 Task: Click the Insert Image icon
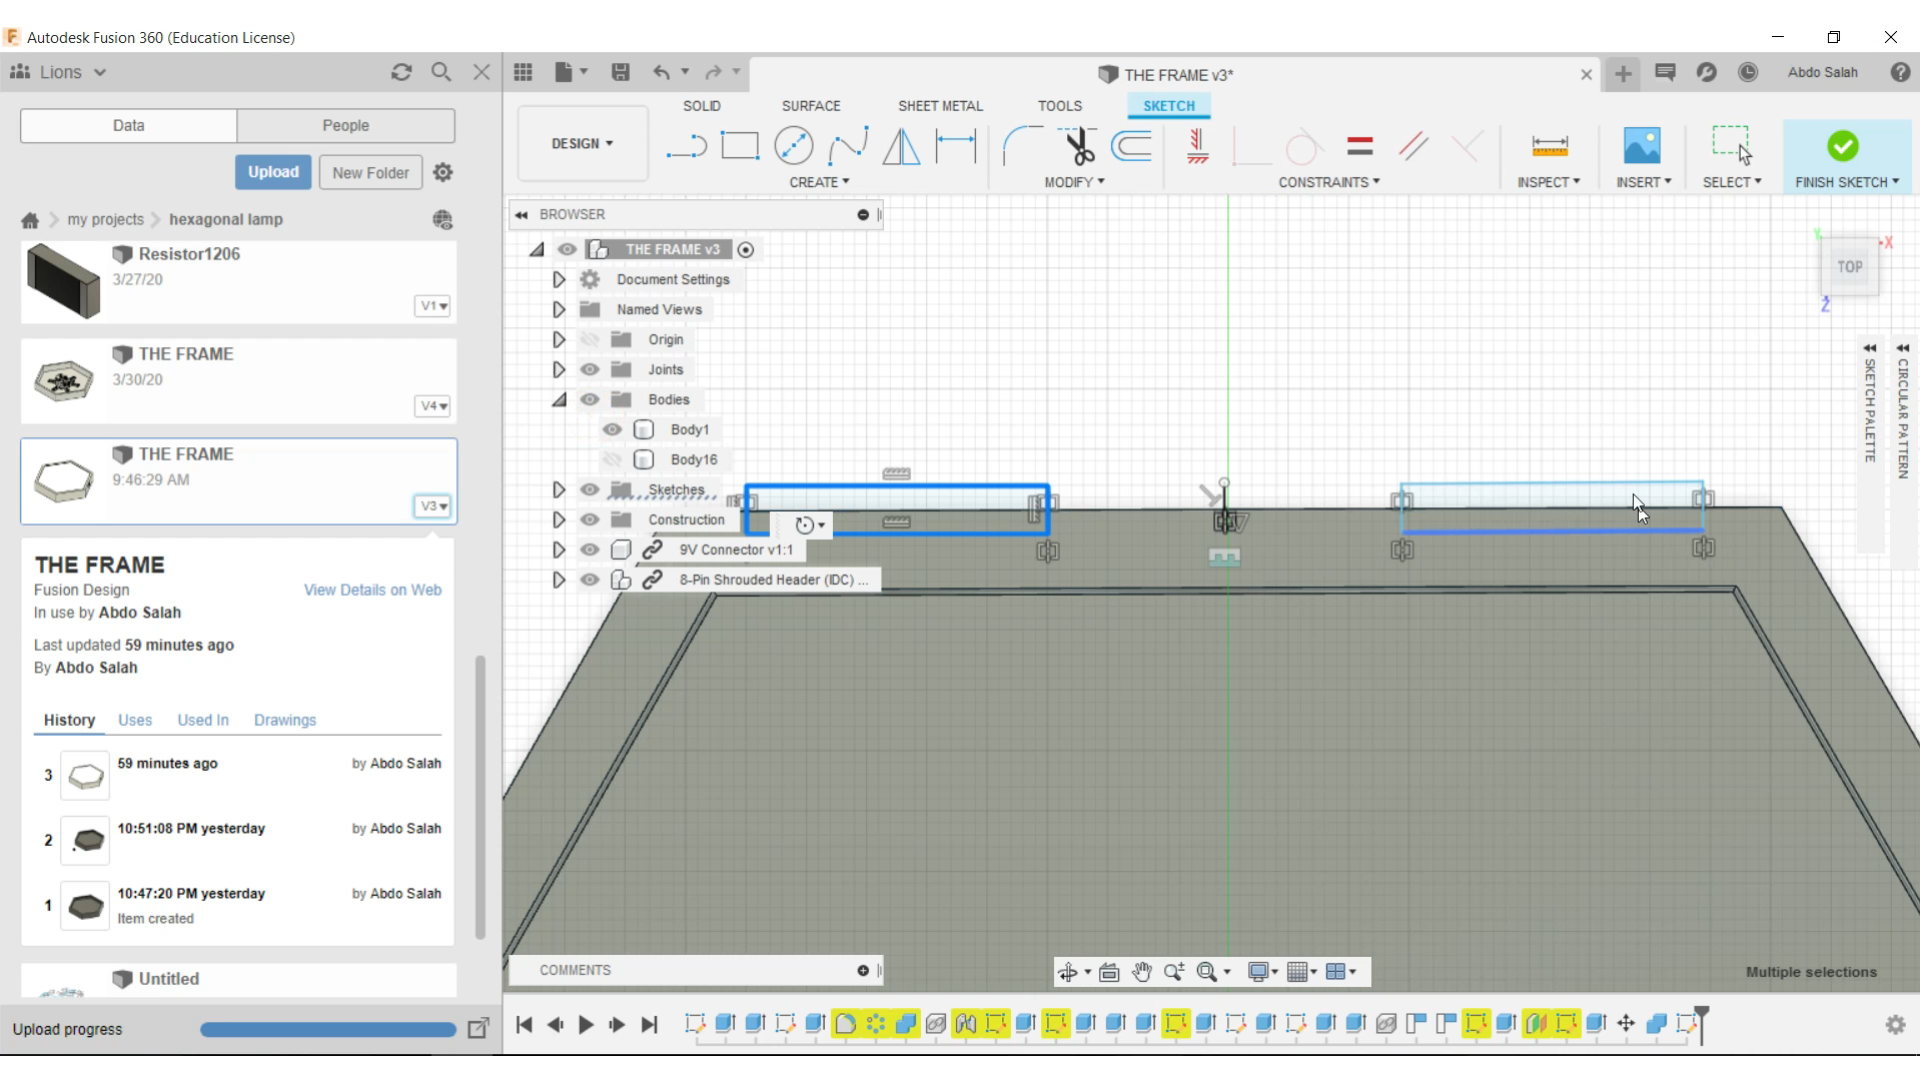(x=1642, y=146)
